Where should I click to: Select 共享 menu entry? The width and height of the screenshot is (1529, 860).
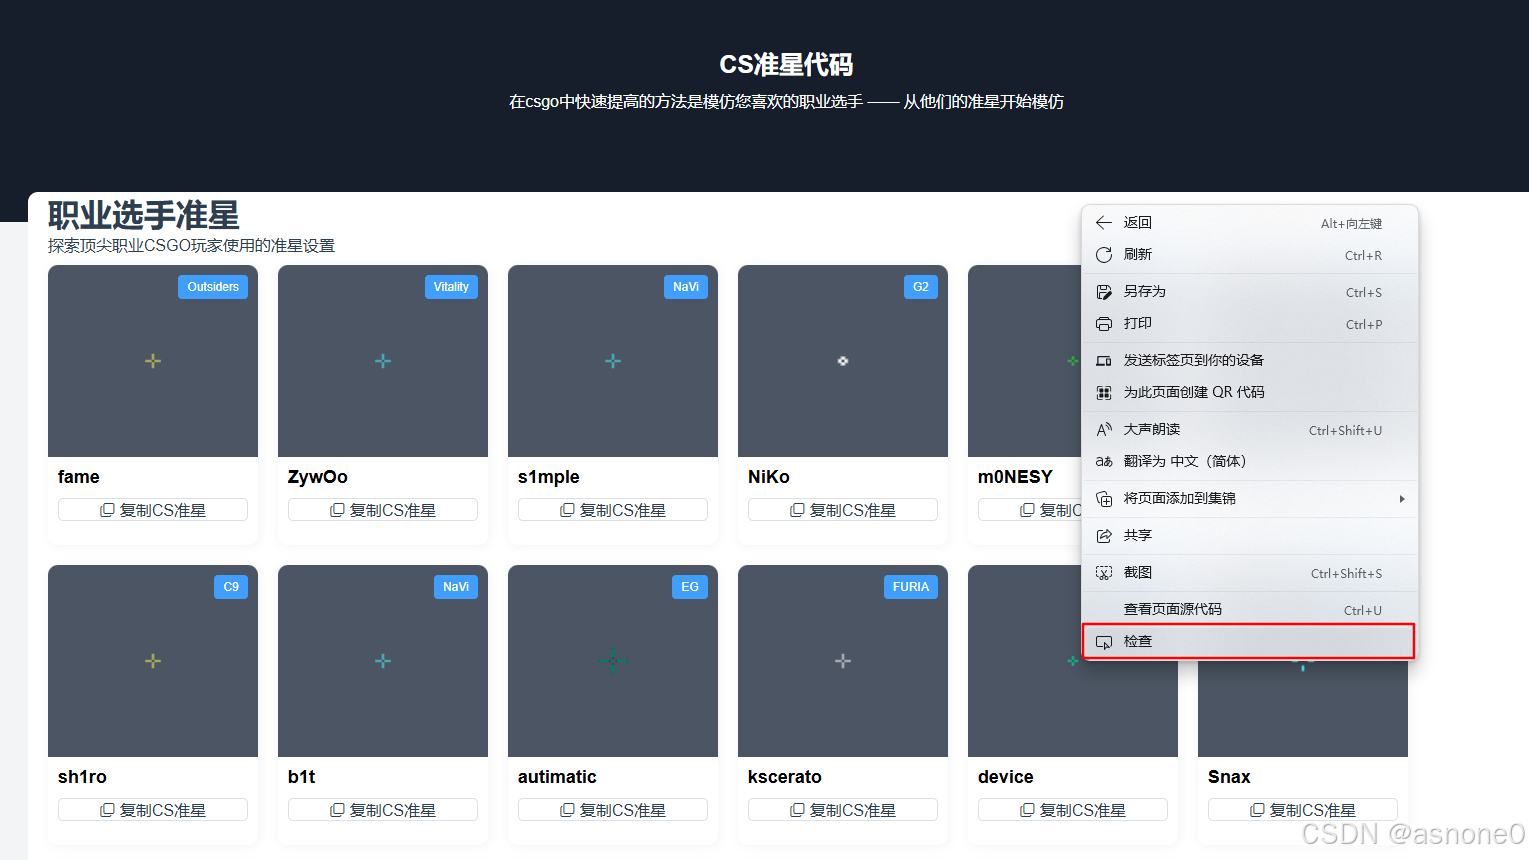(x=1249, y=536)
